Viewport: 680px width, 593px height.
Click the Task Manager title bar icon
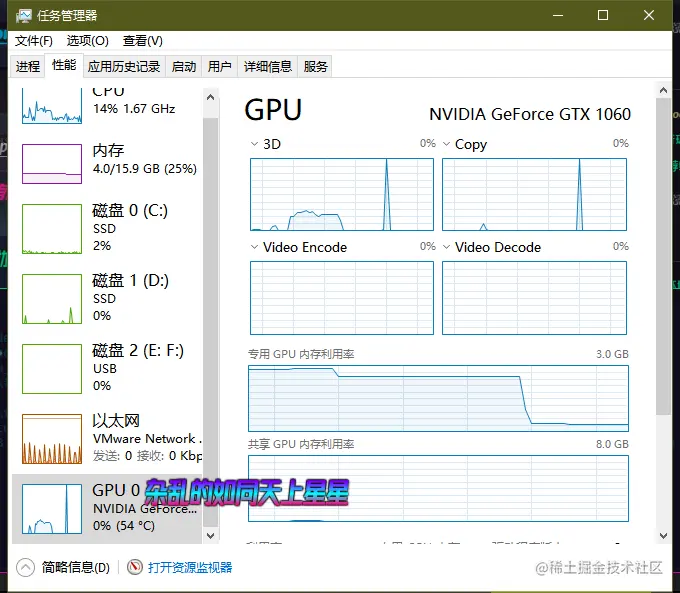[x=24, y=16]
